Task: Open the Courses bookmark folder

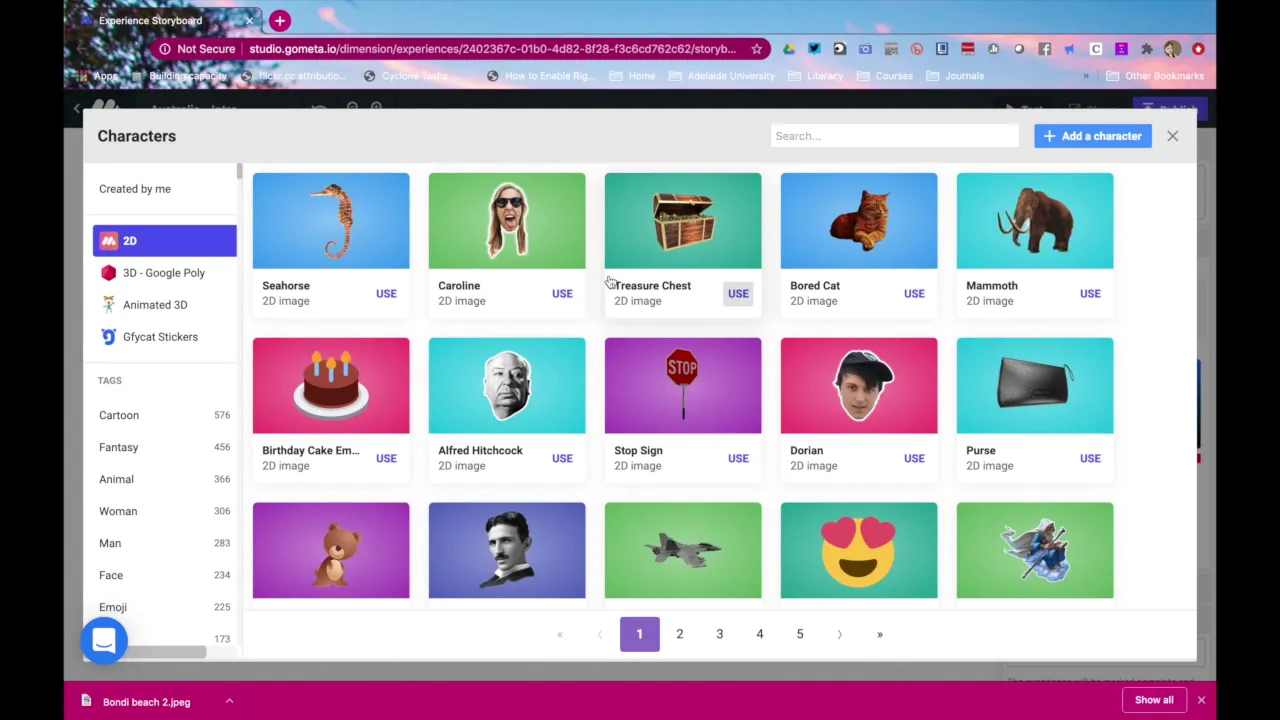Action: pyautogui.click(x=884, y=76)
